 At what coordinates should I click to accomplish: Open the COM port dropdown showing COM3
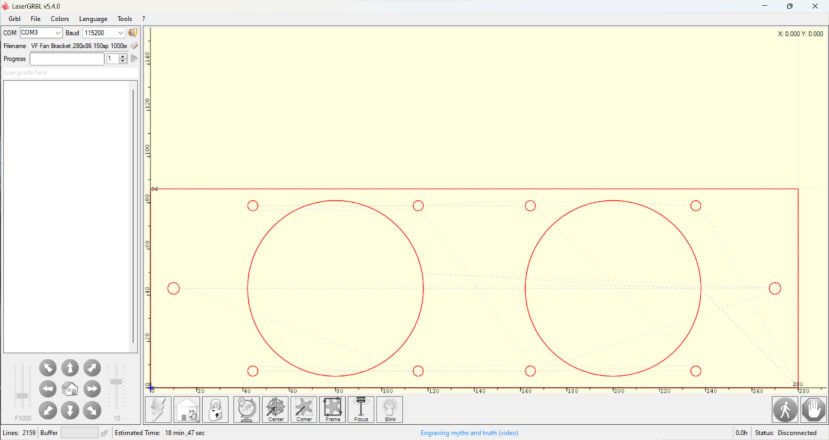click(x=41, y=33)
